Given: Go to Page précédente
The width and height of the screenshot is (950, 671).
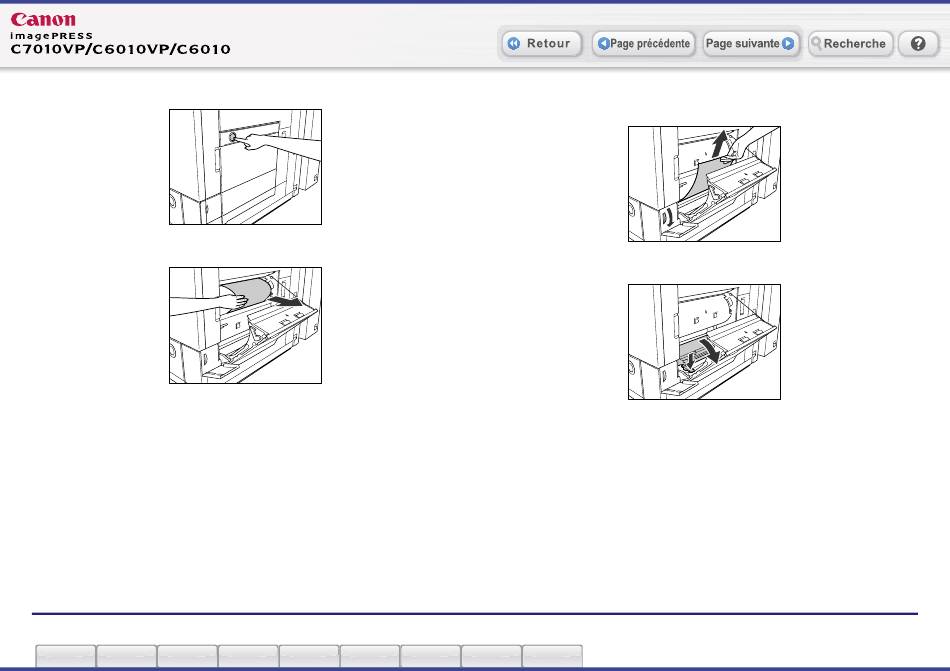Looking at the screenshot, I should 643,44.
